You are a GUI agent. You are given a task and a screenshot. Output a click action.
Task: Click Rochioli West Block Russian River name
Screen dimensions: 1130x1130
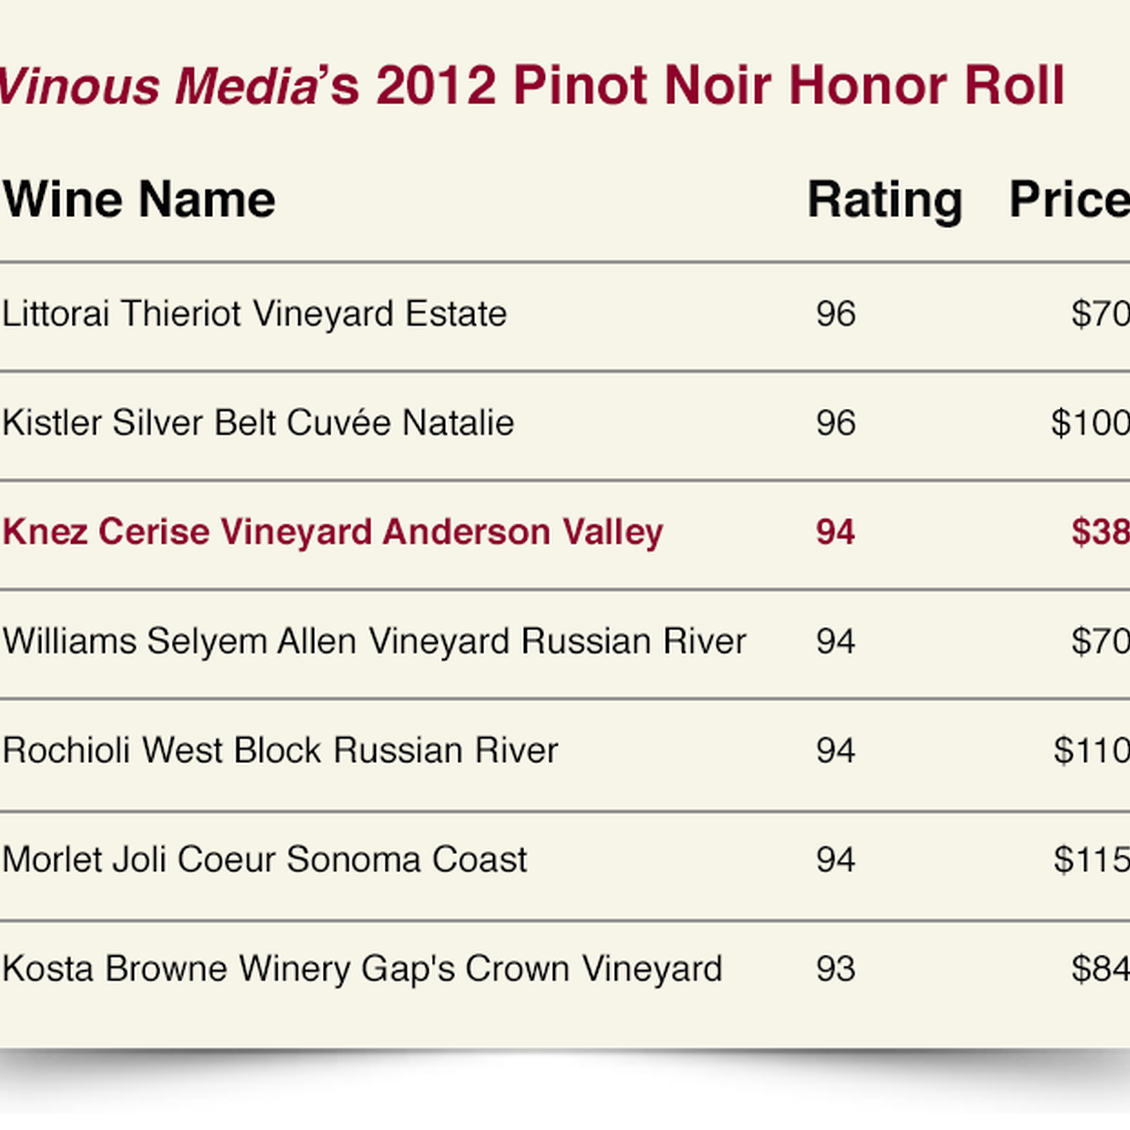coord(280,750)
